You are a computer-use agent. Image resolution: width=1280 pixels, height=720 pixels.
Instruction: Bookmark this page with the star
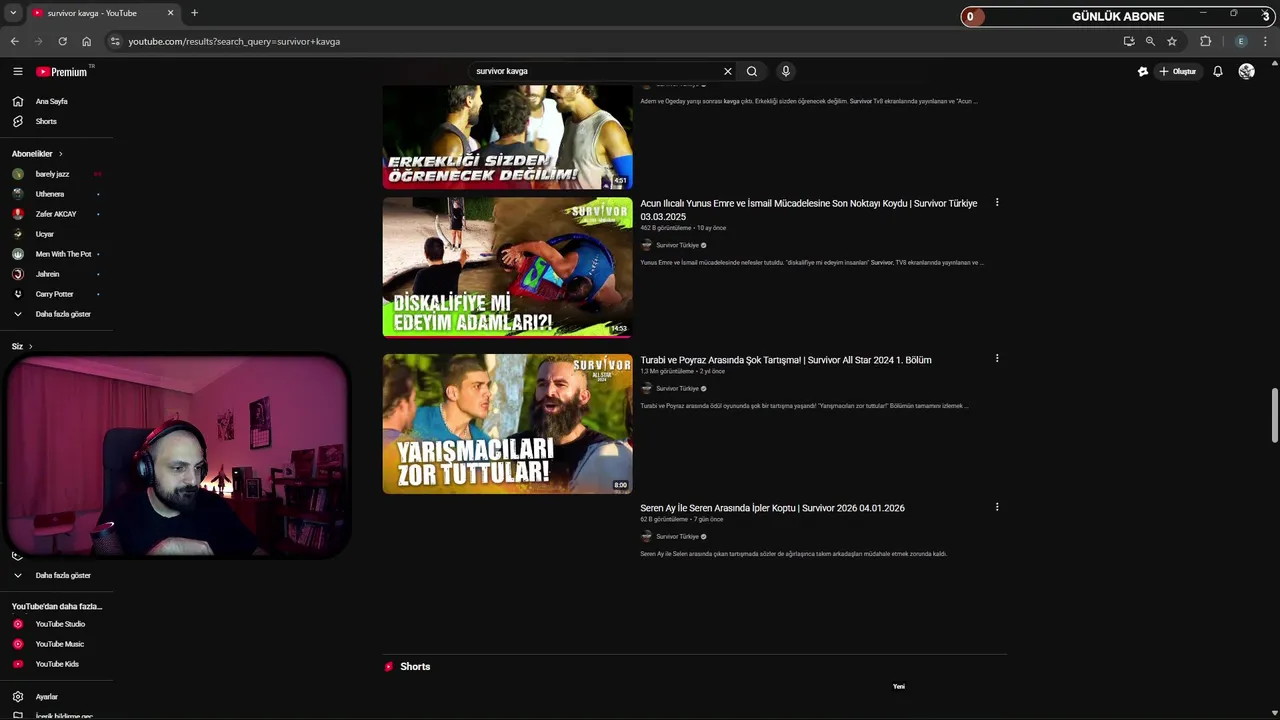click(1172, 41)
